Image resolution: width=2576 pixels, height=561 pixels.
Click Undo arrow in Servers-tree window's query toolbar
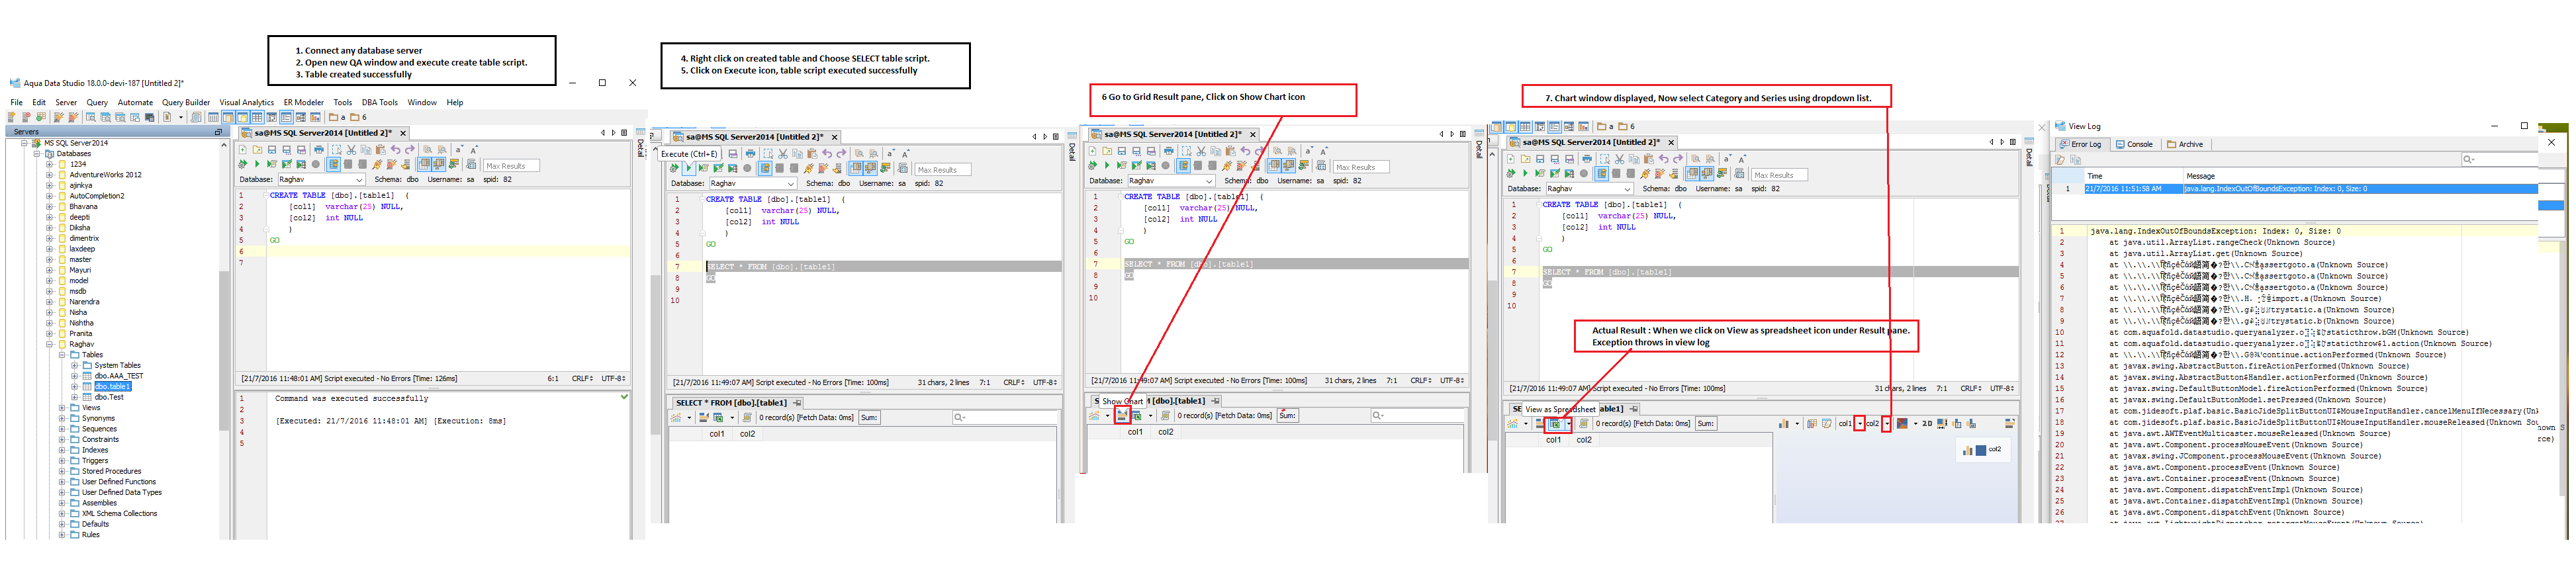(x=396, y=150)
